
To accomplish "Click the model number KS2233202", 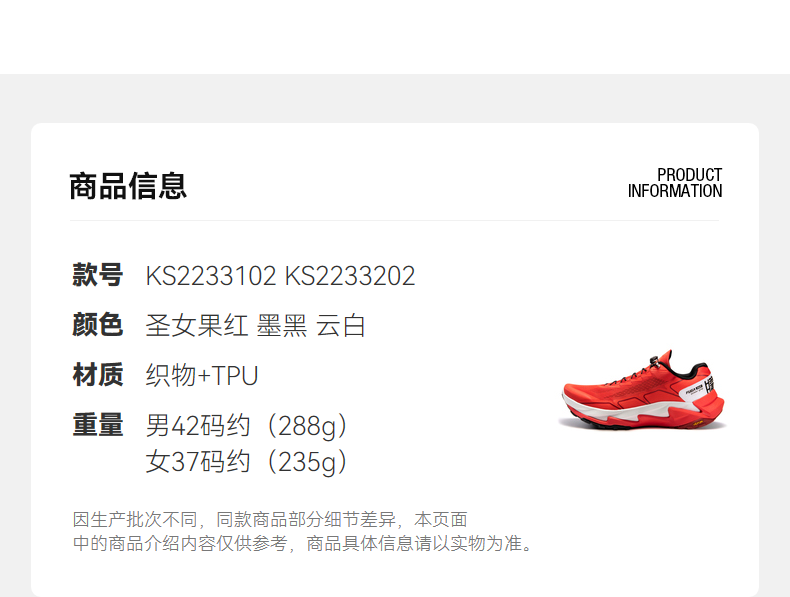I will [350, 276].
